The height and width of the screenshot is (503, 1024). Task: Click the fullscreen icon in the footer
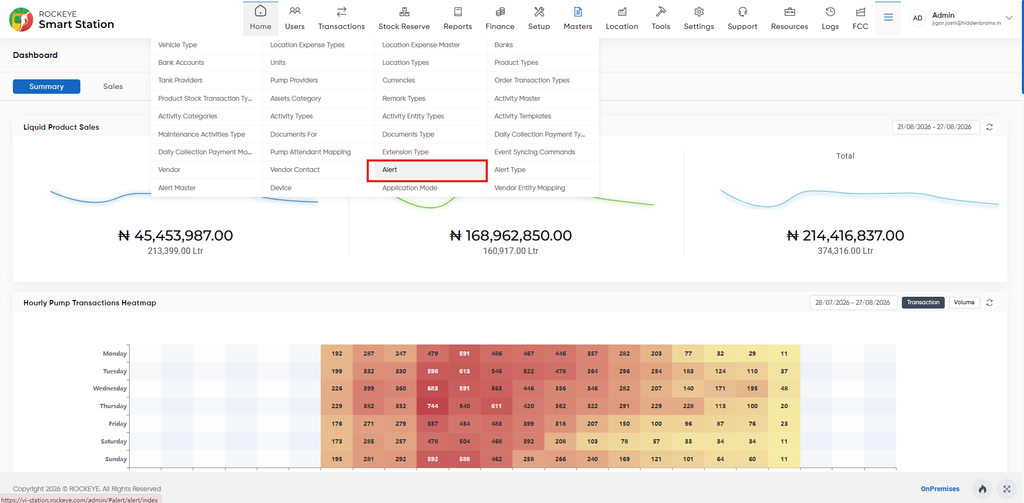1006,489
